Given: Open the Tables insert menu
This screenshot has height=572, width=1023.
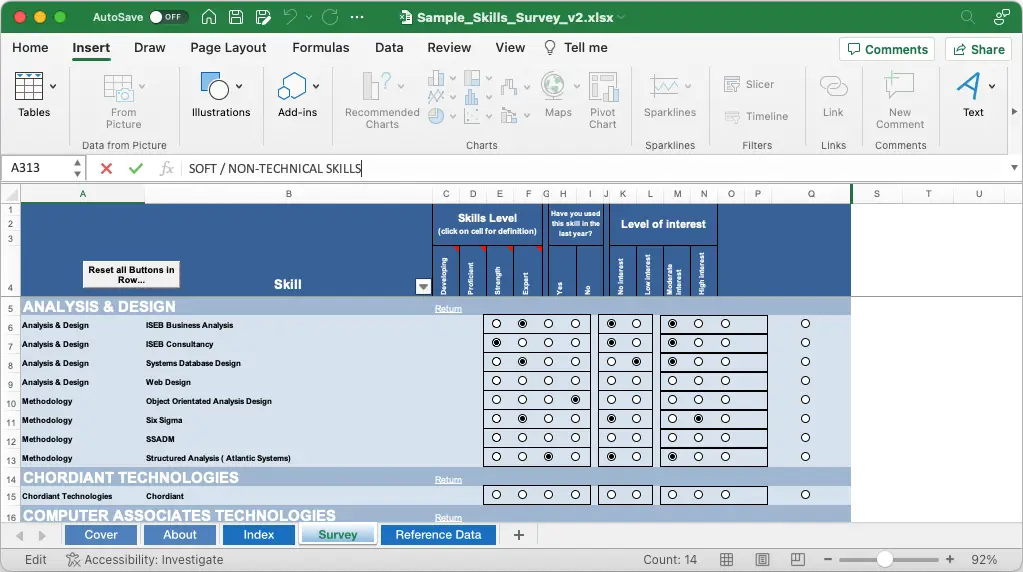Looking at the screenshot, I should 29,86.
